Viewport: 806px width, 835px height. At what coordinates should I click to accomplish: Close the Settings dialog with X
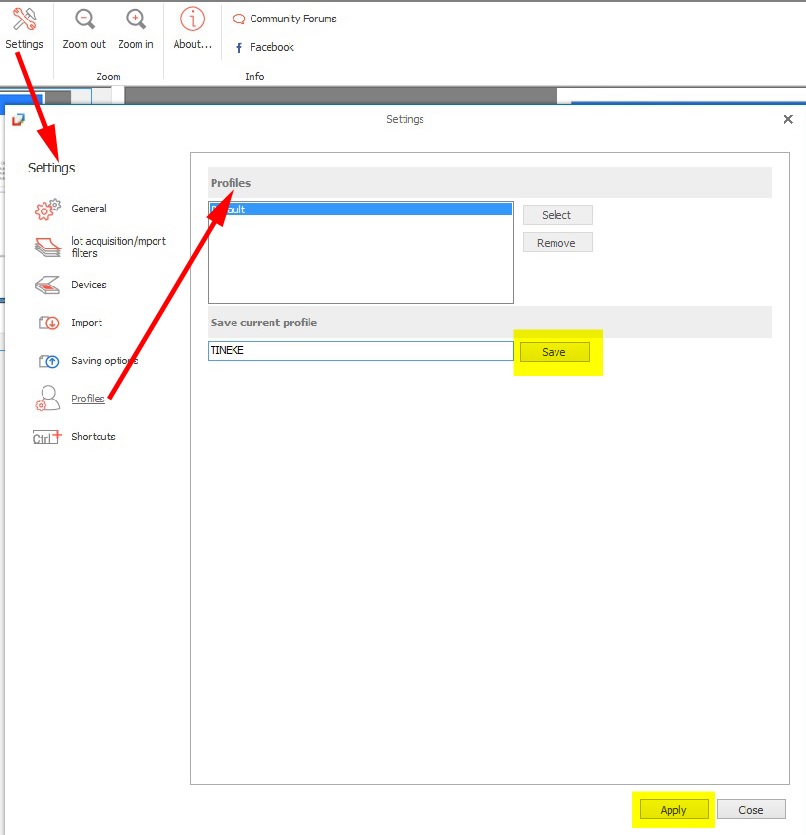788,119
